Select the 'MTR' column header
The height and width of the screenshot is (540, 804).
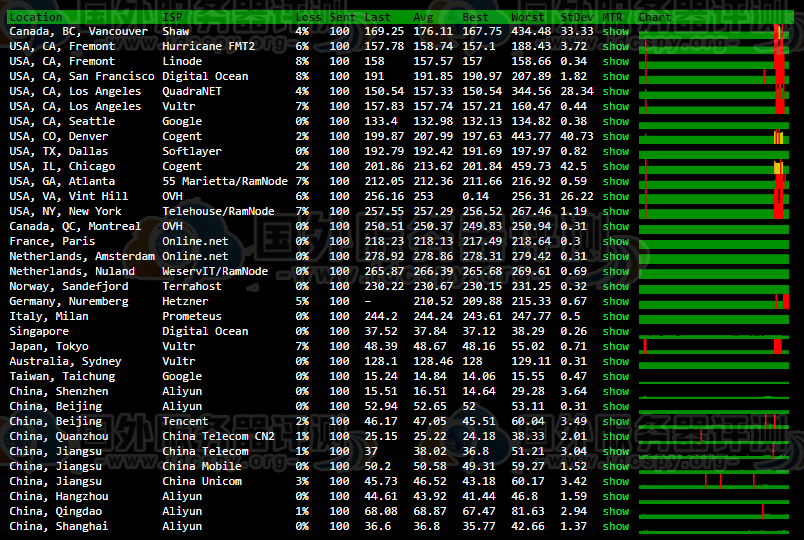coord(612,17)
